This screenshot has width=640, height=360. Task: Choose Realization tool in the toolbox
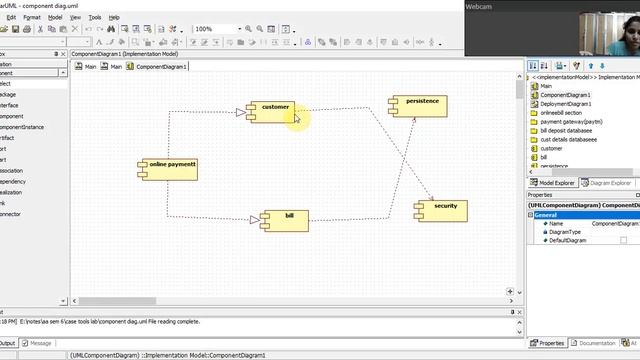point(11,192)
